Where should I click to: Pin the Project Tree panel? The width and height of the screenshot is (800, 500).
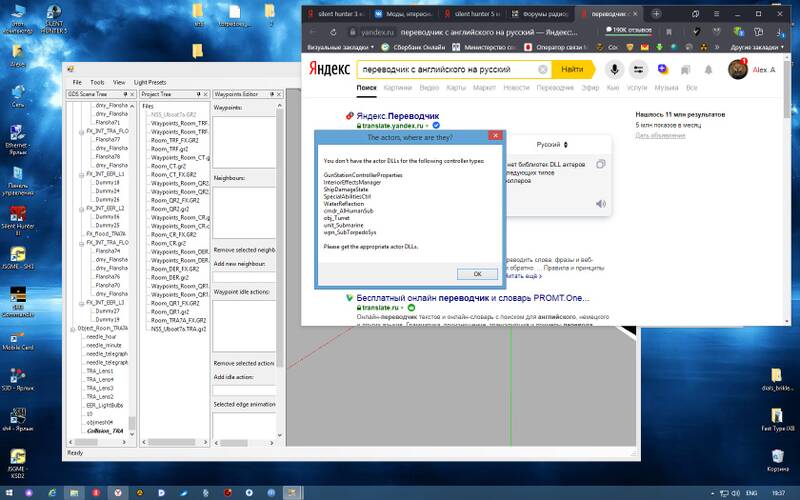(198, 94)
